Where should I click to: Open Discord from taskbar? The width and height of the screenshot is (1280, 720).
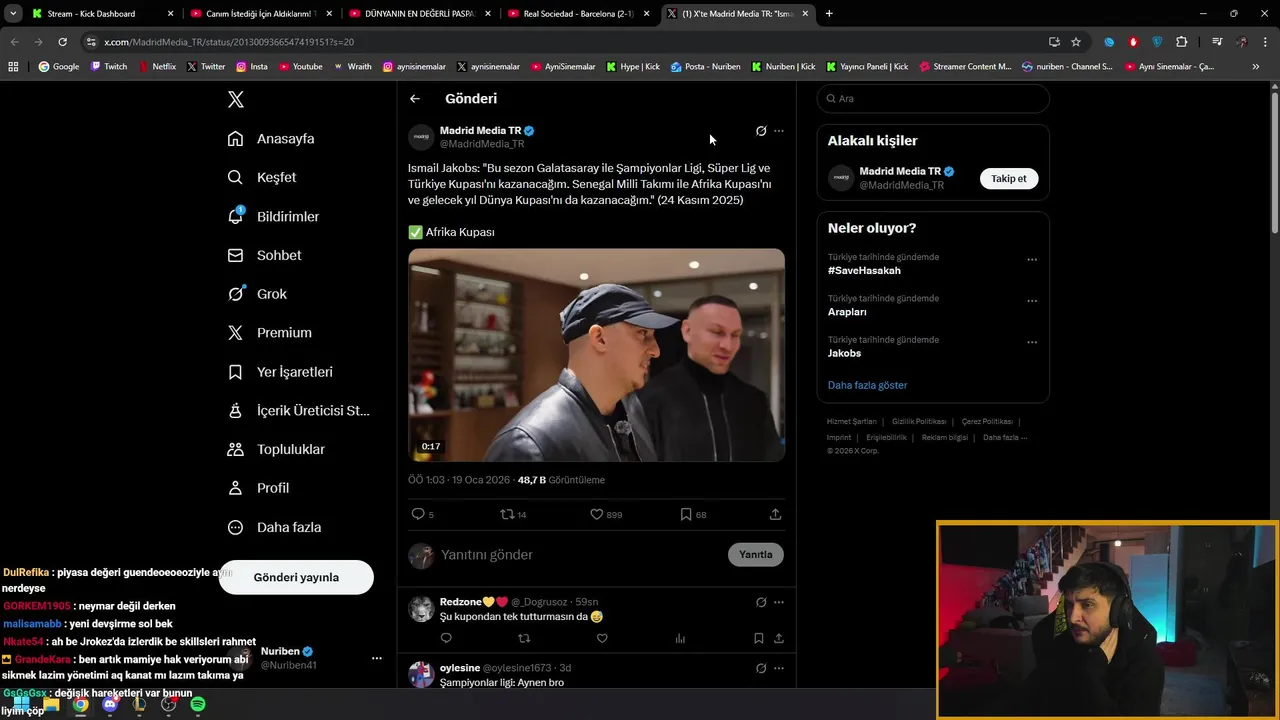(110, 704)
